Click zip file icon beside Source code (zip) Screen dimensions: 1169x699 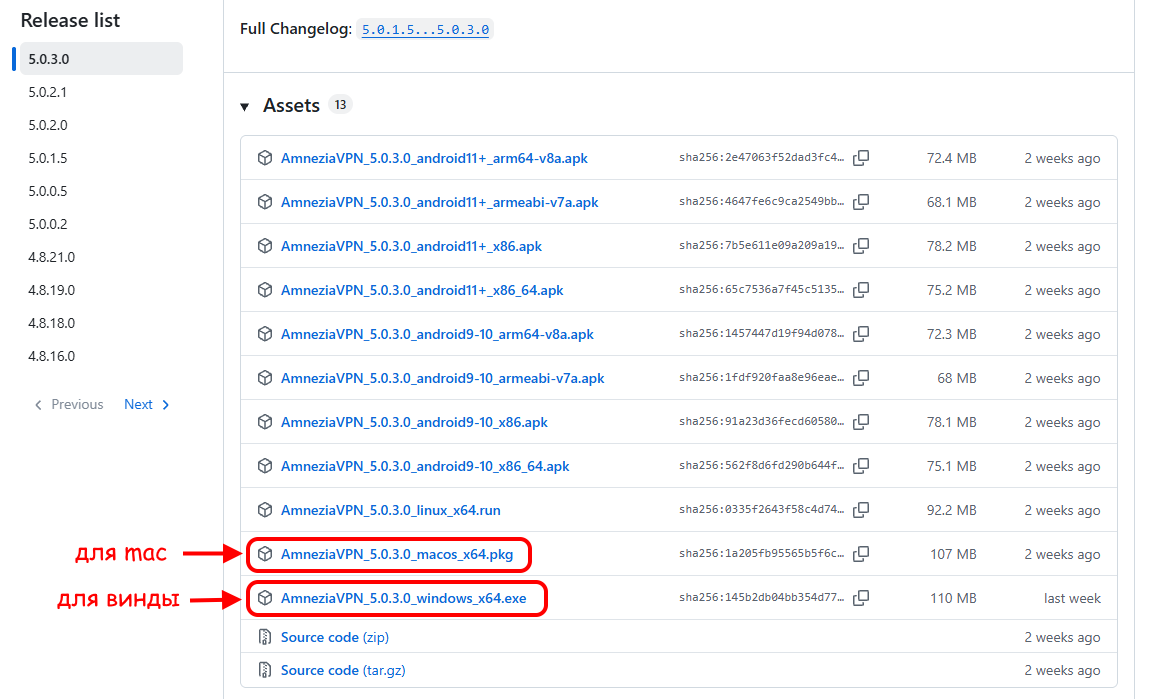(265, 637)
